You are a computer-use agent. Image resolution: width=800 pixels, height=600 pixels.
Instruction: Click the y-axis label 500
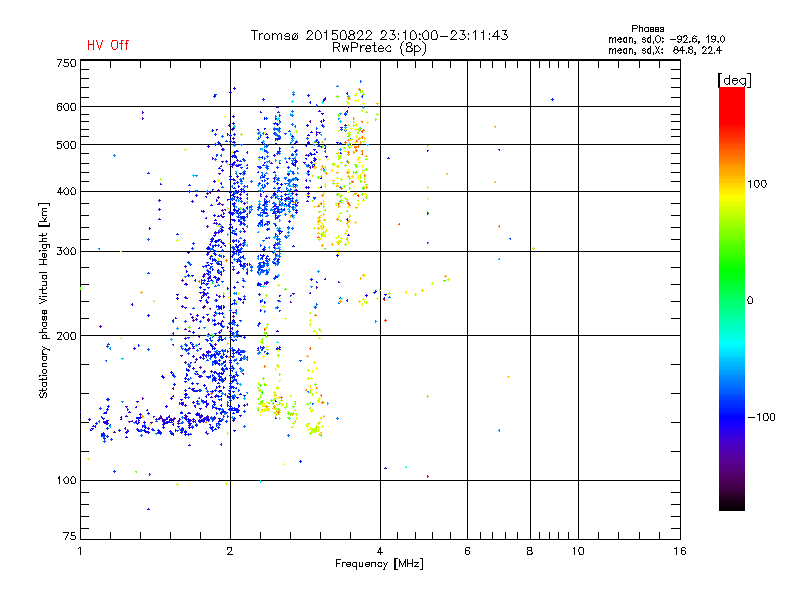[67, 145]
